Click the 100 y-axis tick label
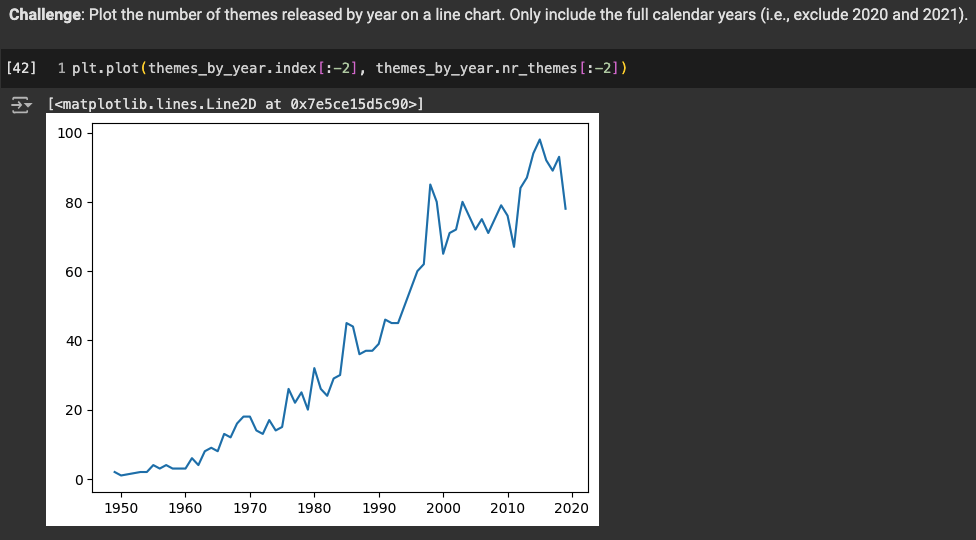976x540 pixels. (x=70, y=133)
